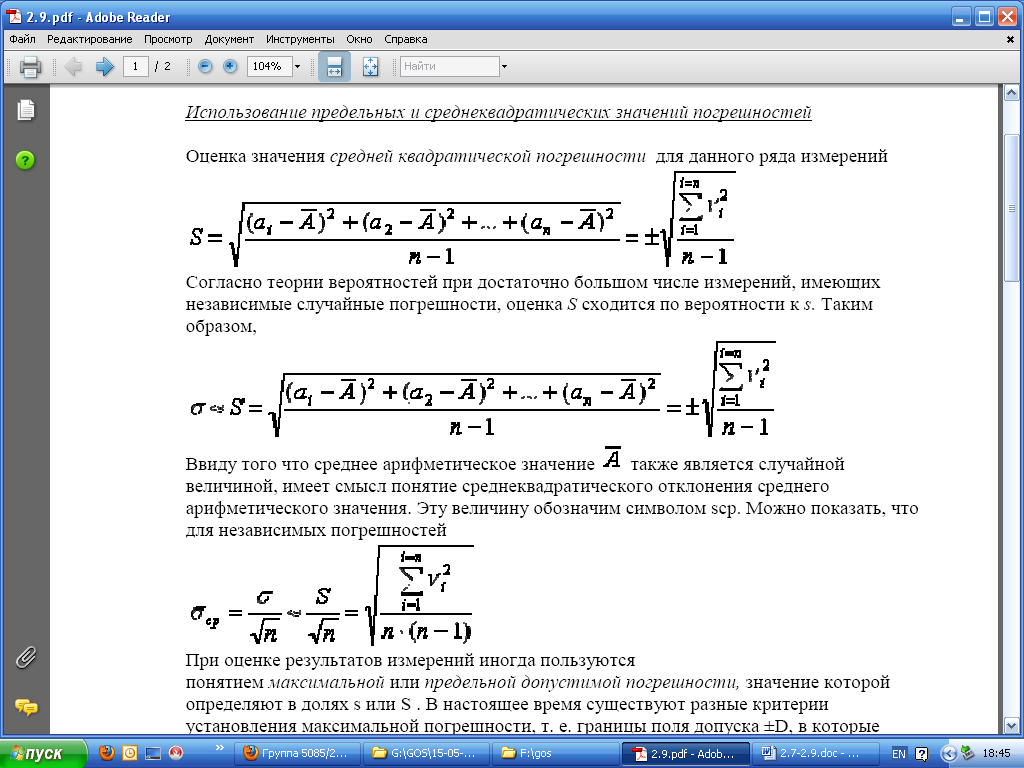This screenshot has width=1024, height=768.
Task: Click the vertical scrollbar thumb
Action: [x=1012, y=208]
